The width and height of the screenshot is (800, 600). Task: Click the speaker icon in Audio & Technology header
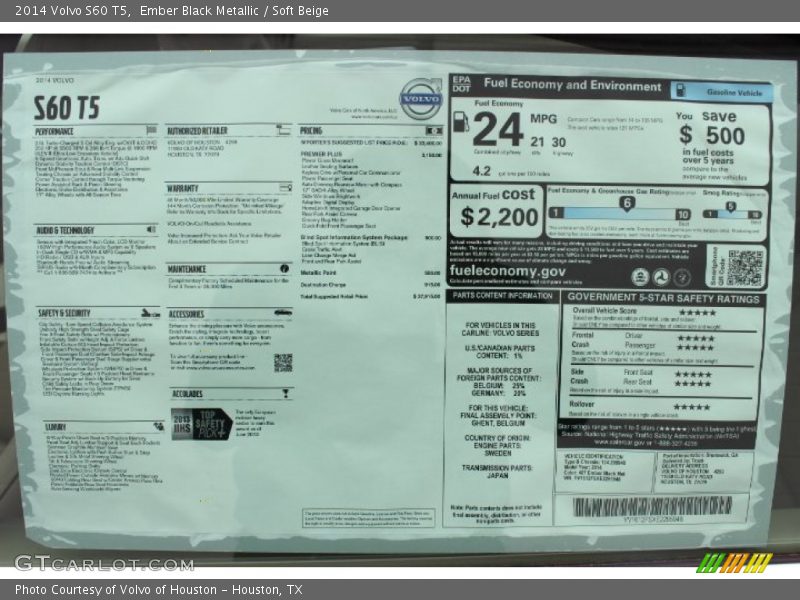coord(150,230)
